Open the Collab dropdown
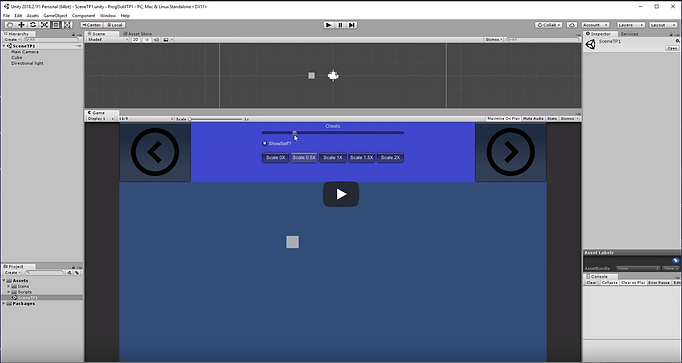Viewport: 682px width, 363px height. point(549,25)
